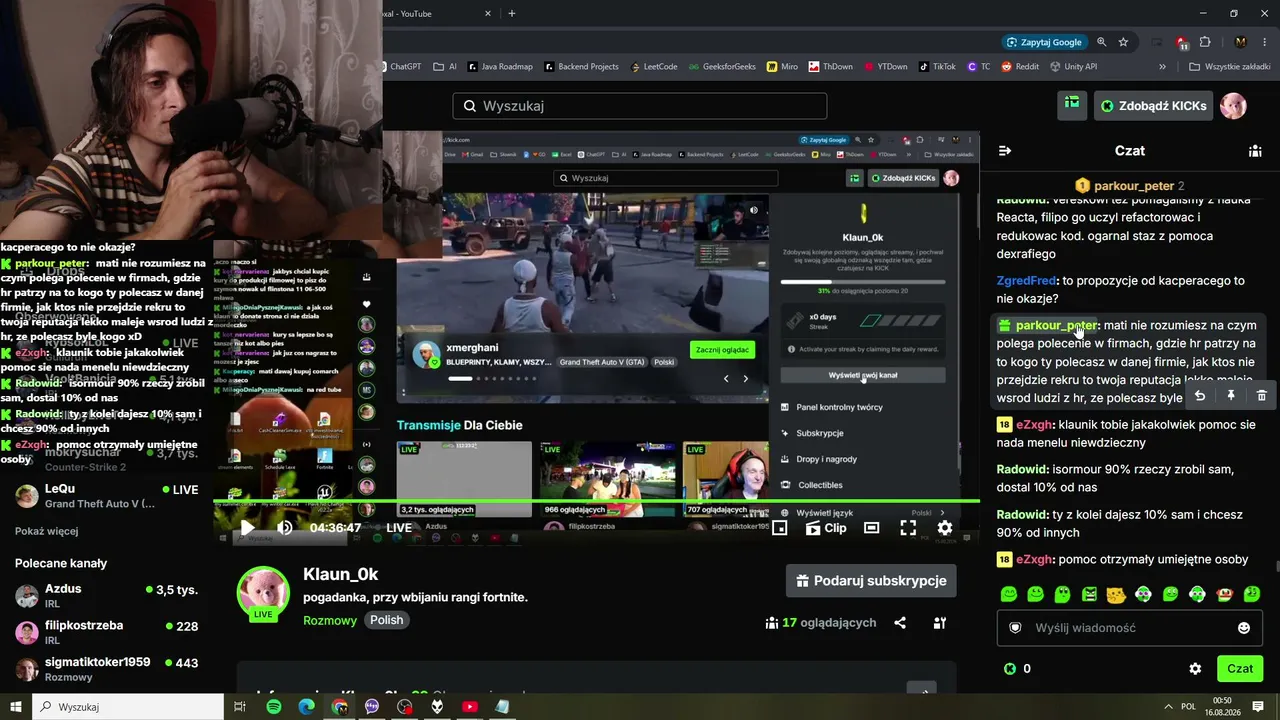Open the emoji picker in chat input
This screenshot has width=1280, height=720.
point(1244,628)
